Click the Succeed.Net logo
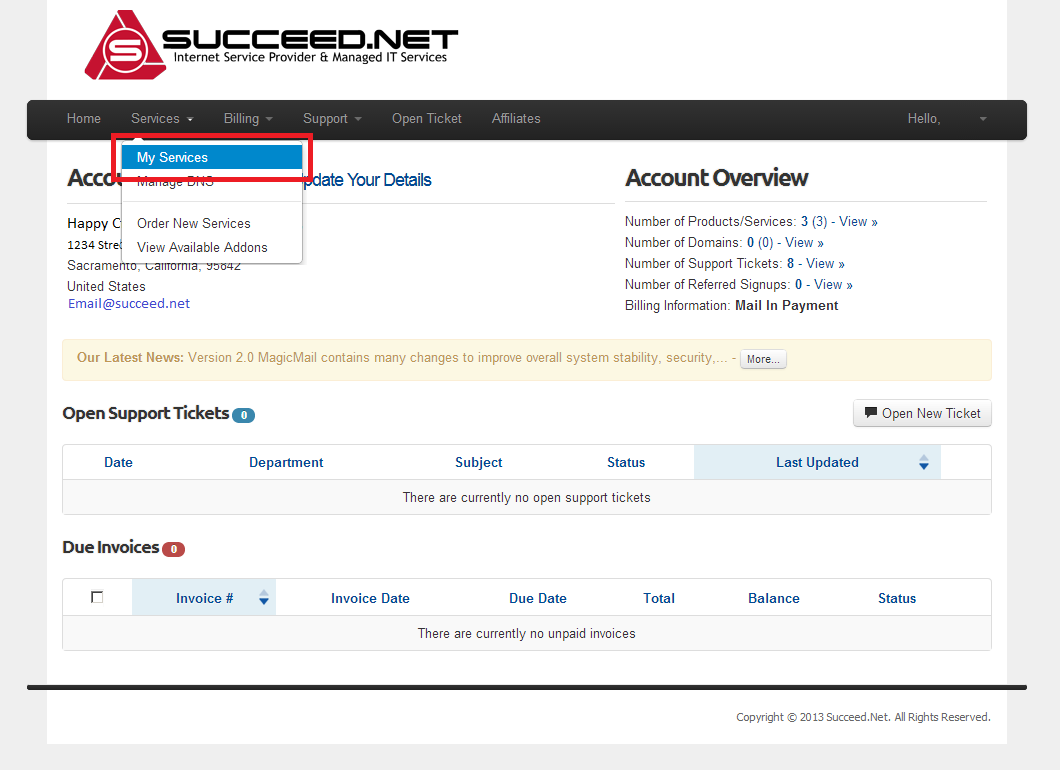1060x770 pixels. [270, 44]
